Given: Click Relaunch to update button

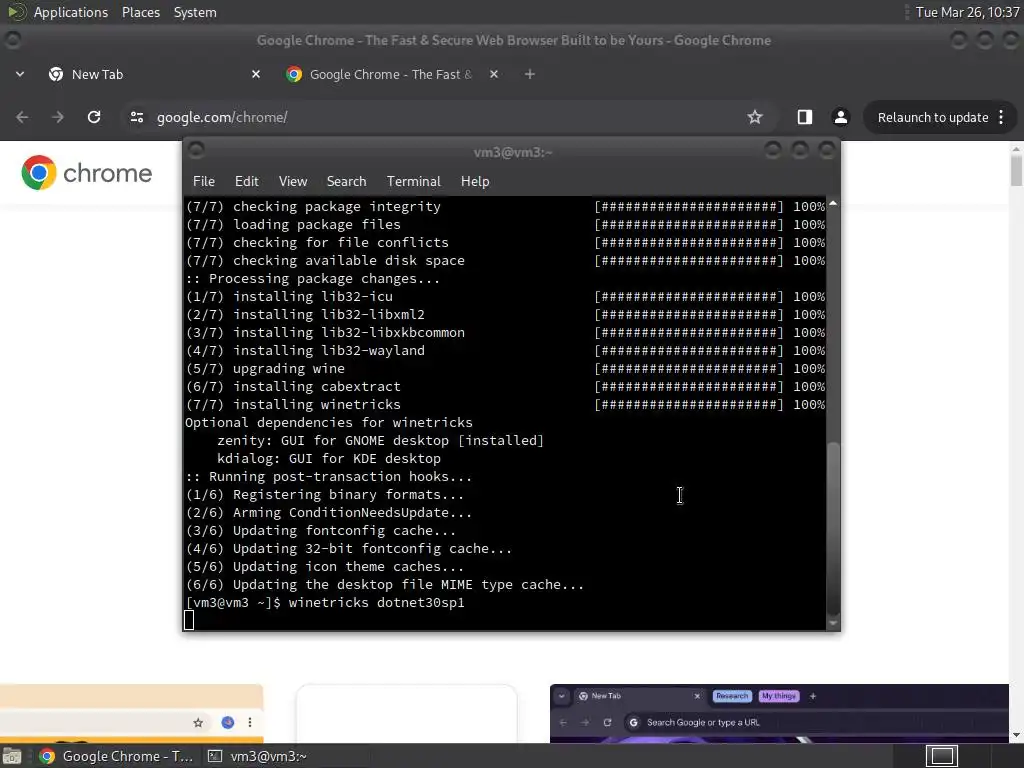Looking at the screenshot, I should 933,118.
